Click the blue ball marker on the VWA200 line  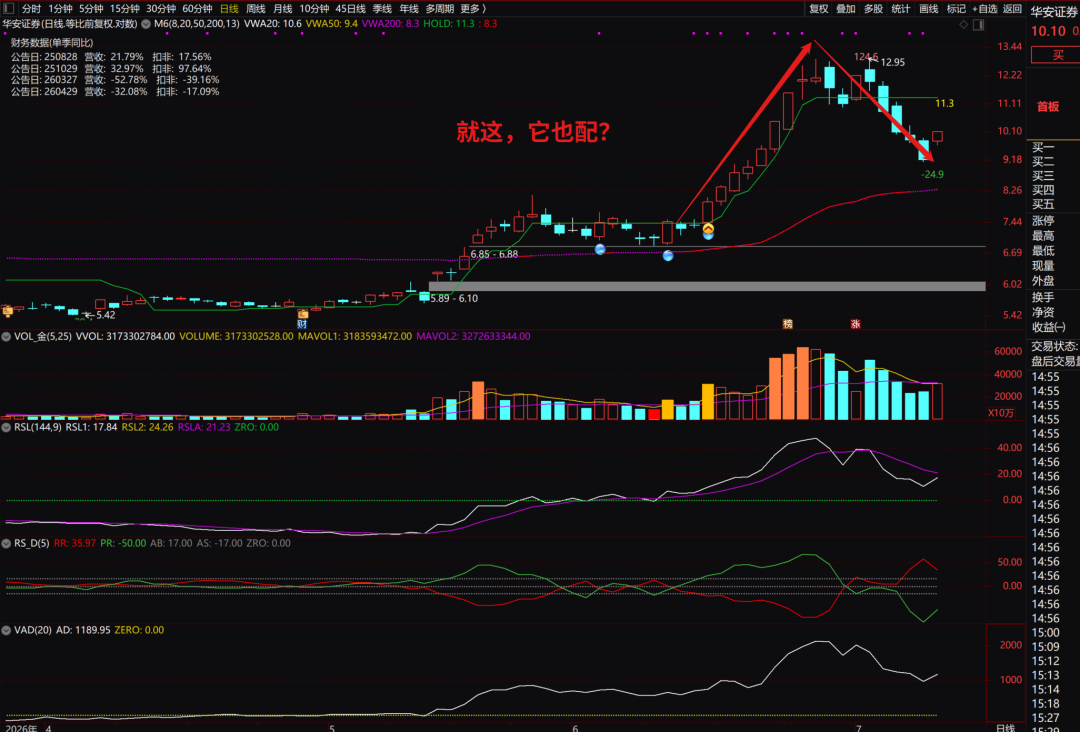[x=667, y=255]
